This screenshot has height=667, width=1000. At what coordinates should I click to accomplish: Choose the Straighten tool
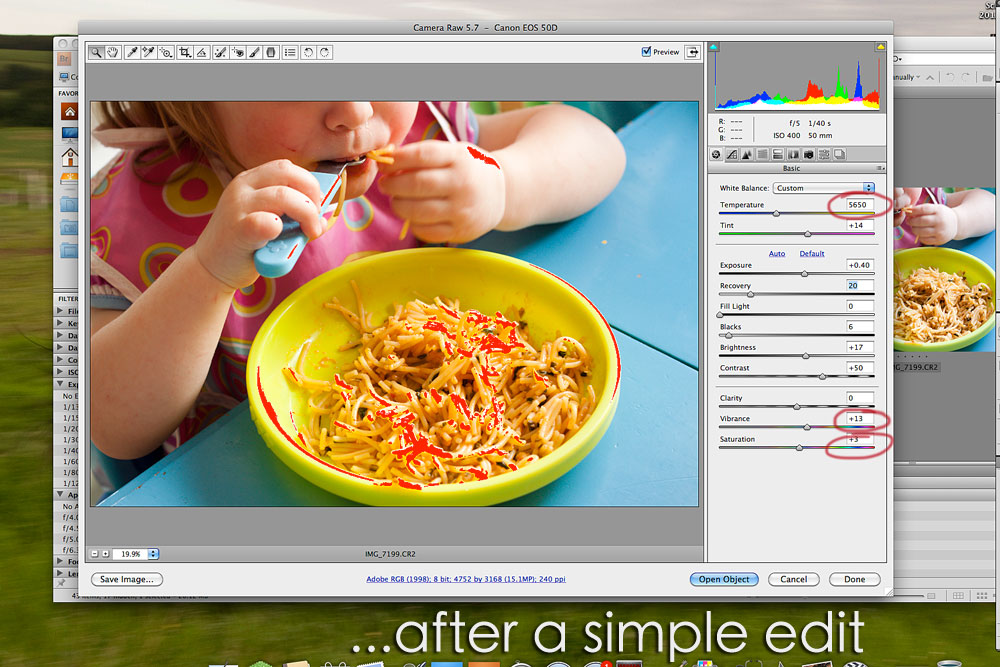[201, 52]
